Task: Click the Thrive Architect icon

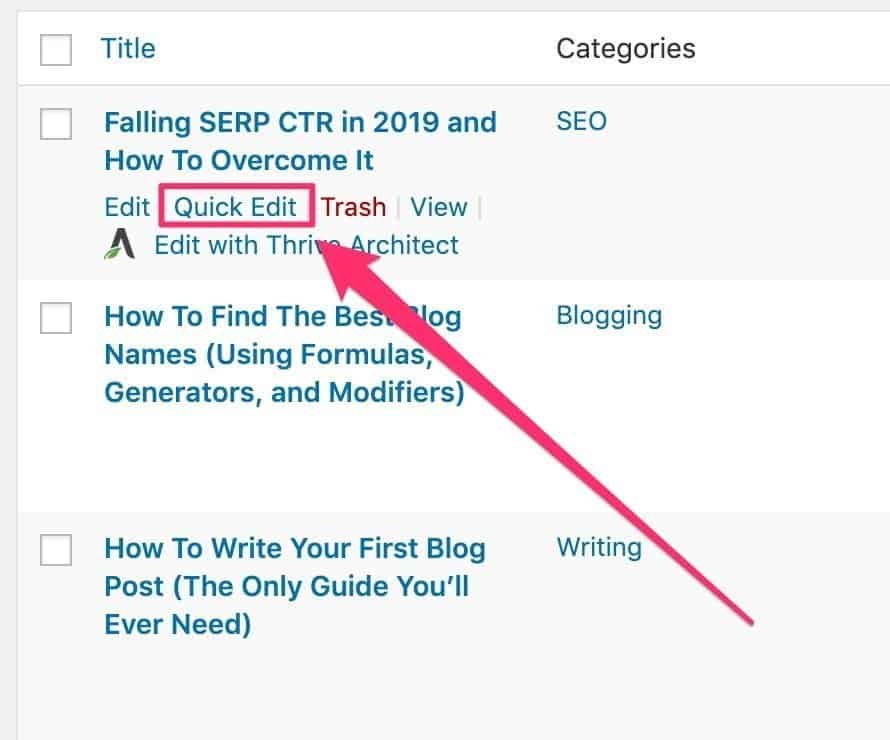Action: point(119,242)
